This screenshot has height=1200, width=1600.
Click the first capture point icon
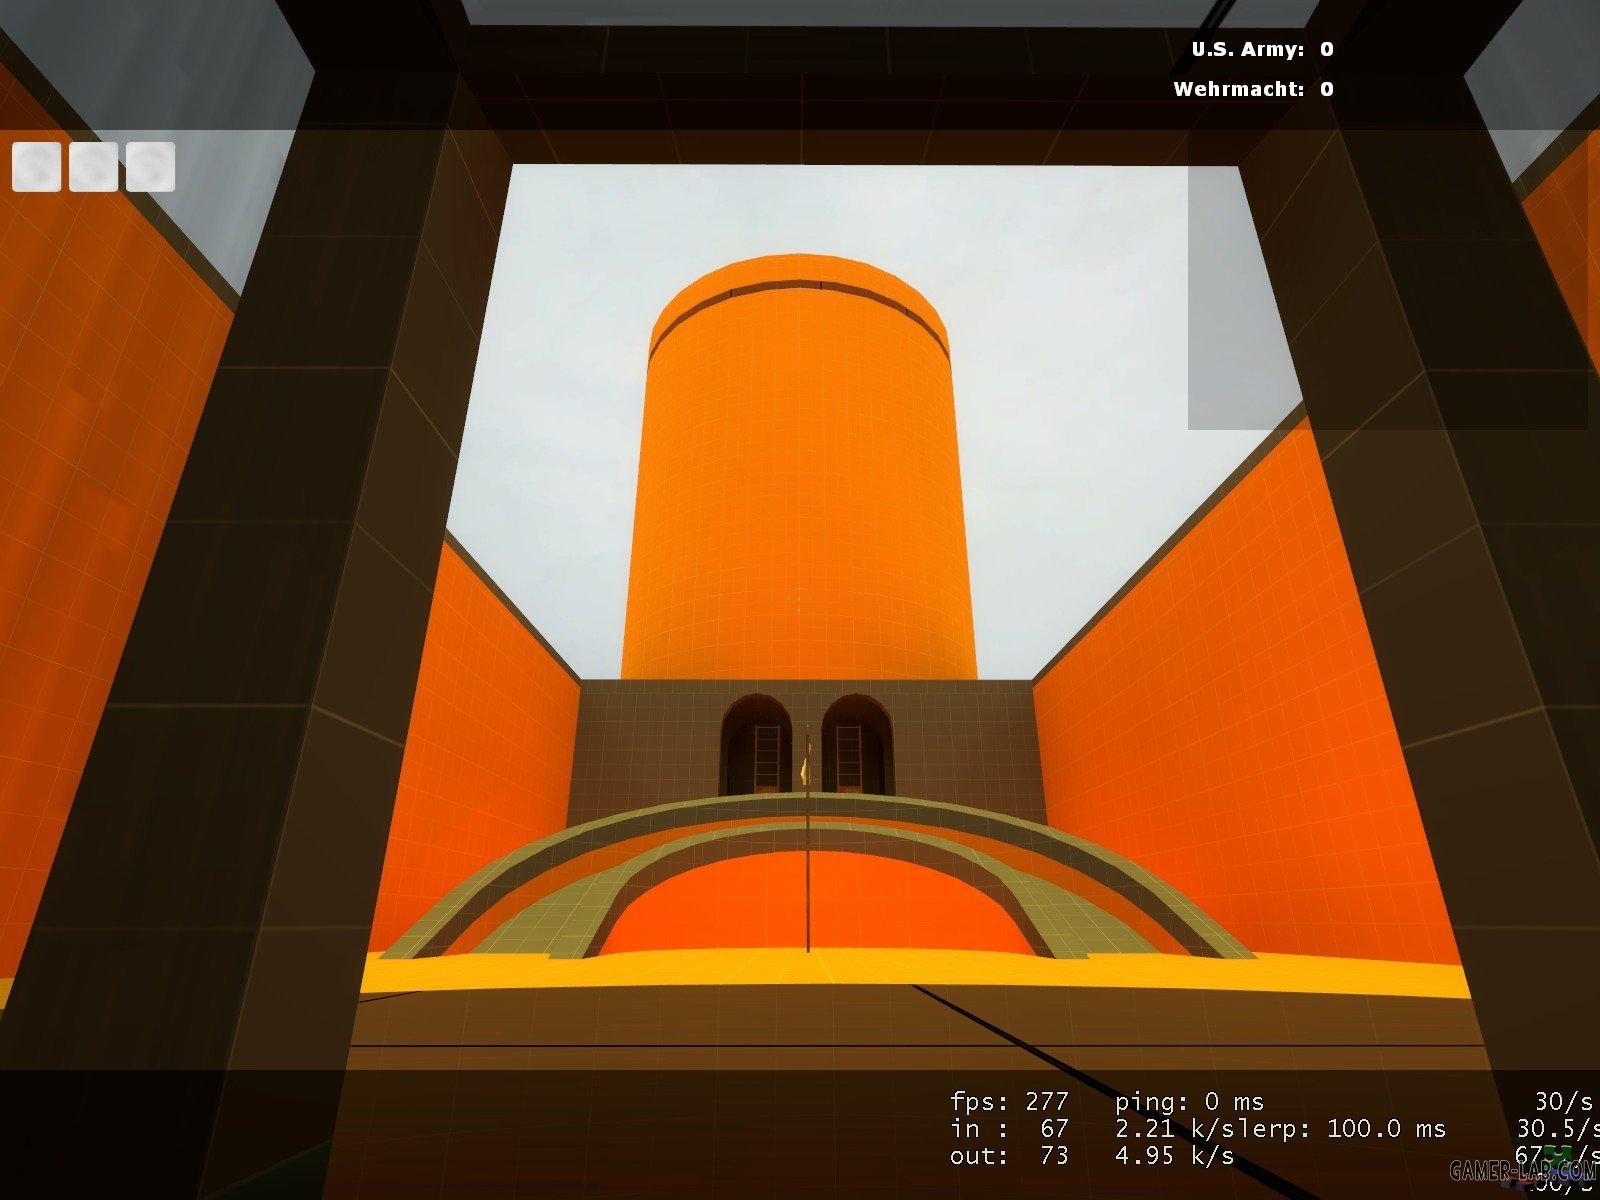37,166
